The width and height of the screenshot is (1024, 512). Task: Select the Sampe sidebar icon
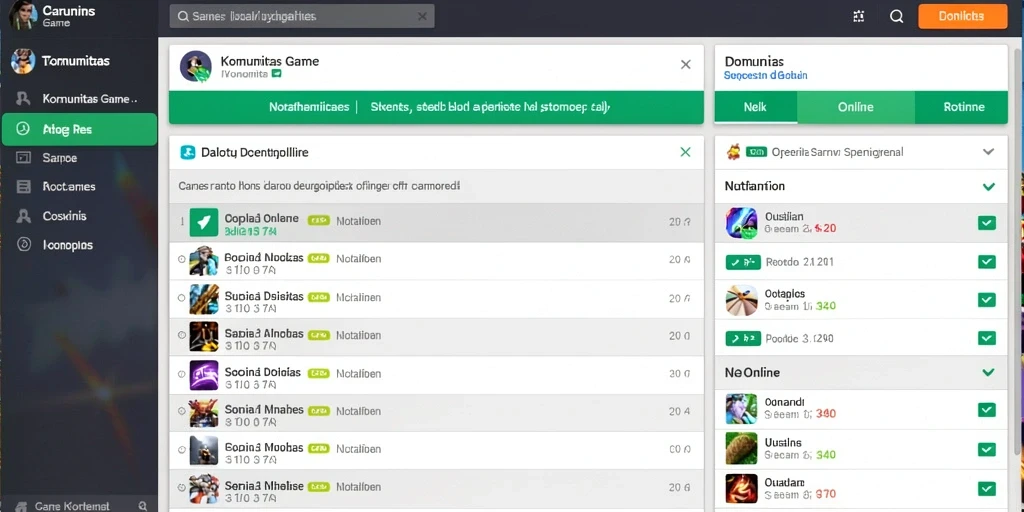click(x=24, y=157)
